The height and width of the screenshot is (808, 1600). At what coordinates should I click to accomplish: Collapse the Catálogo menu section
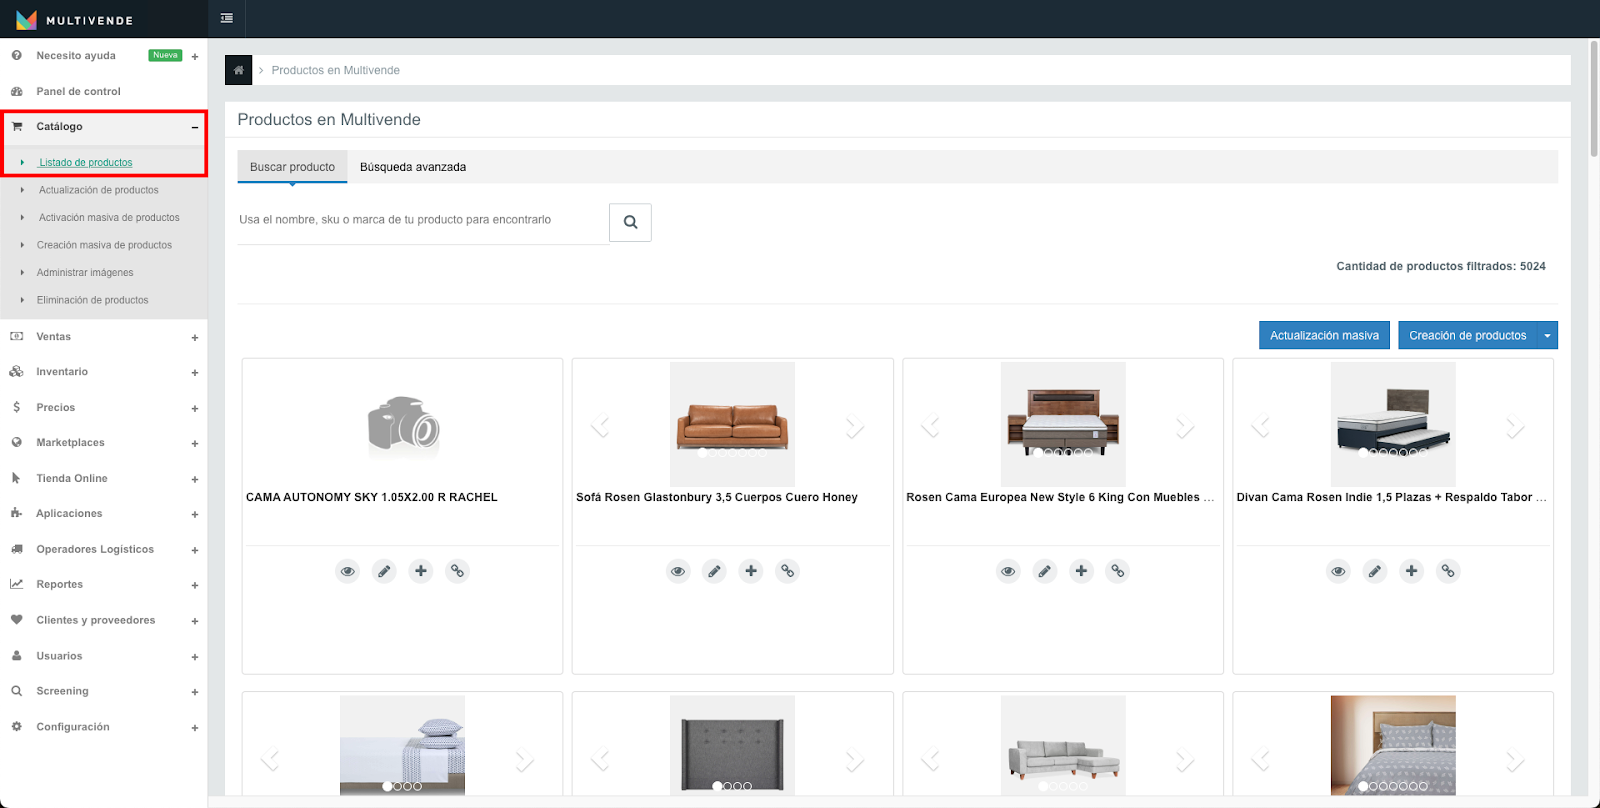coord(195,127)
